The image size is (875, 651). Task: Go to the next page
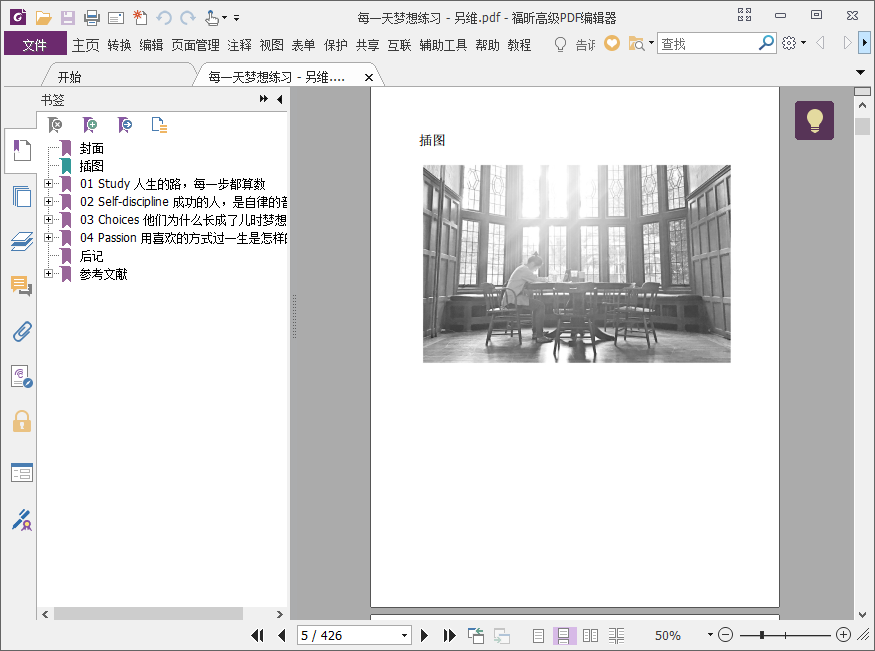pos(424,635)
